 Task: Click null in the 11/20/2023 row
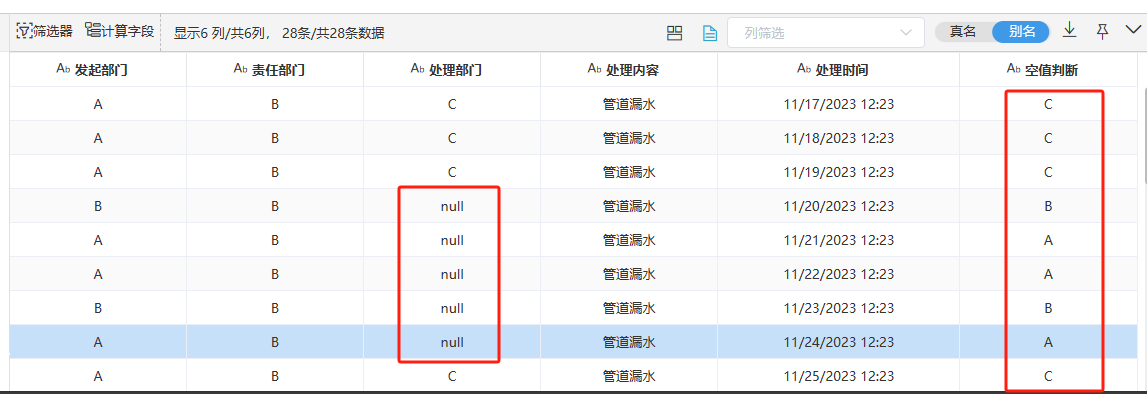452,206
